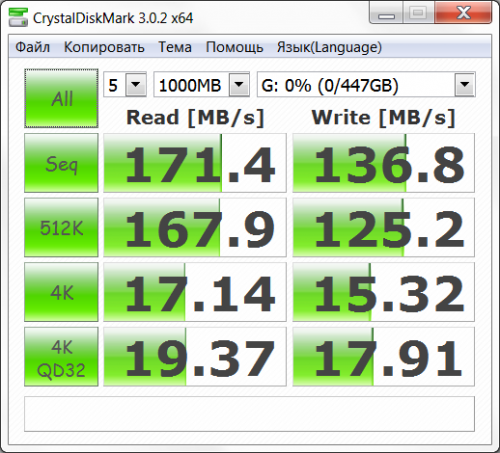This screenshot has height=453, width=500.
Task: Run all benchmarks with the All button
Action: pos(61,98)
